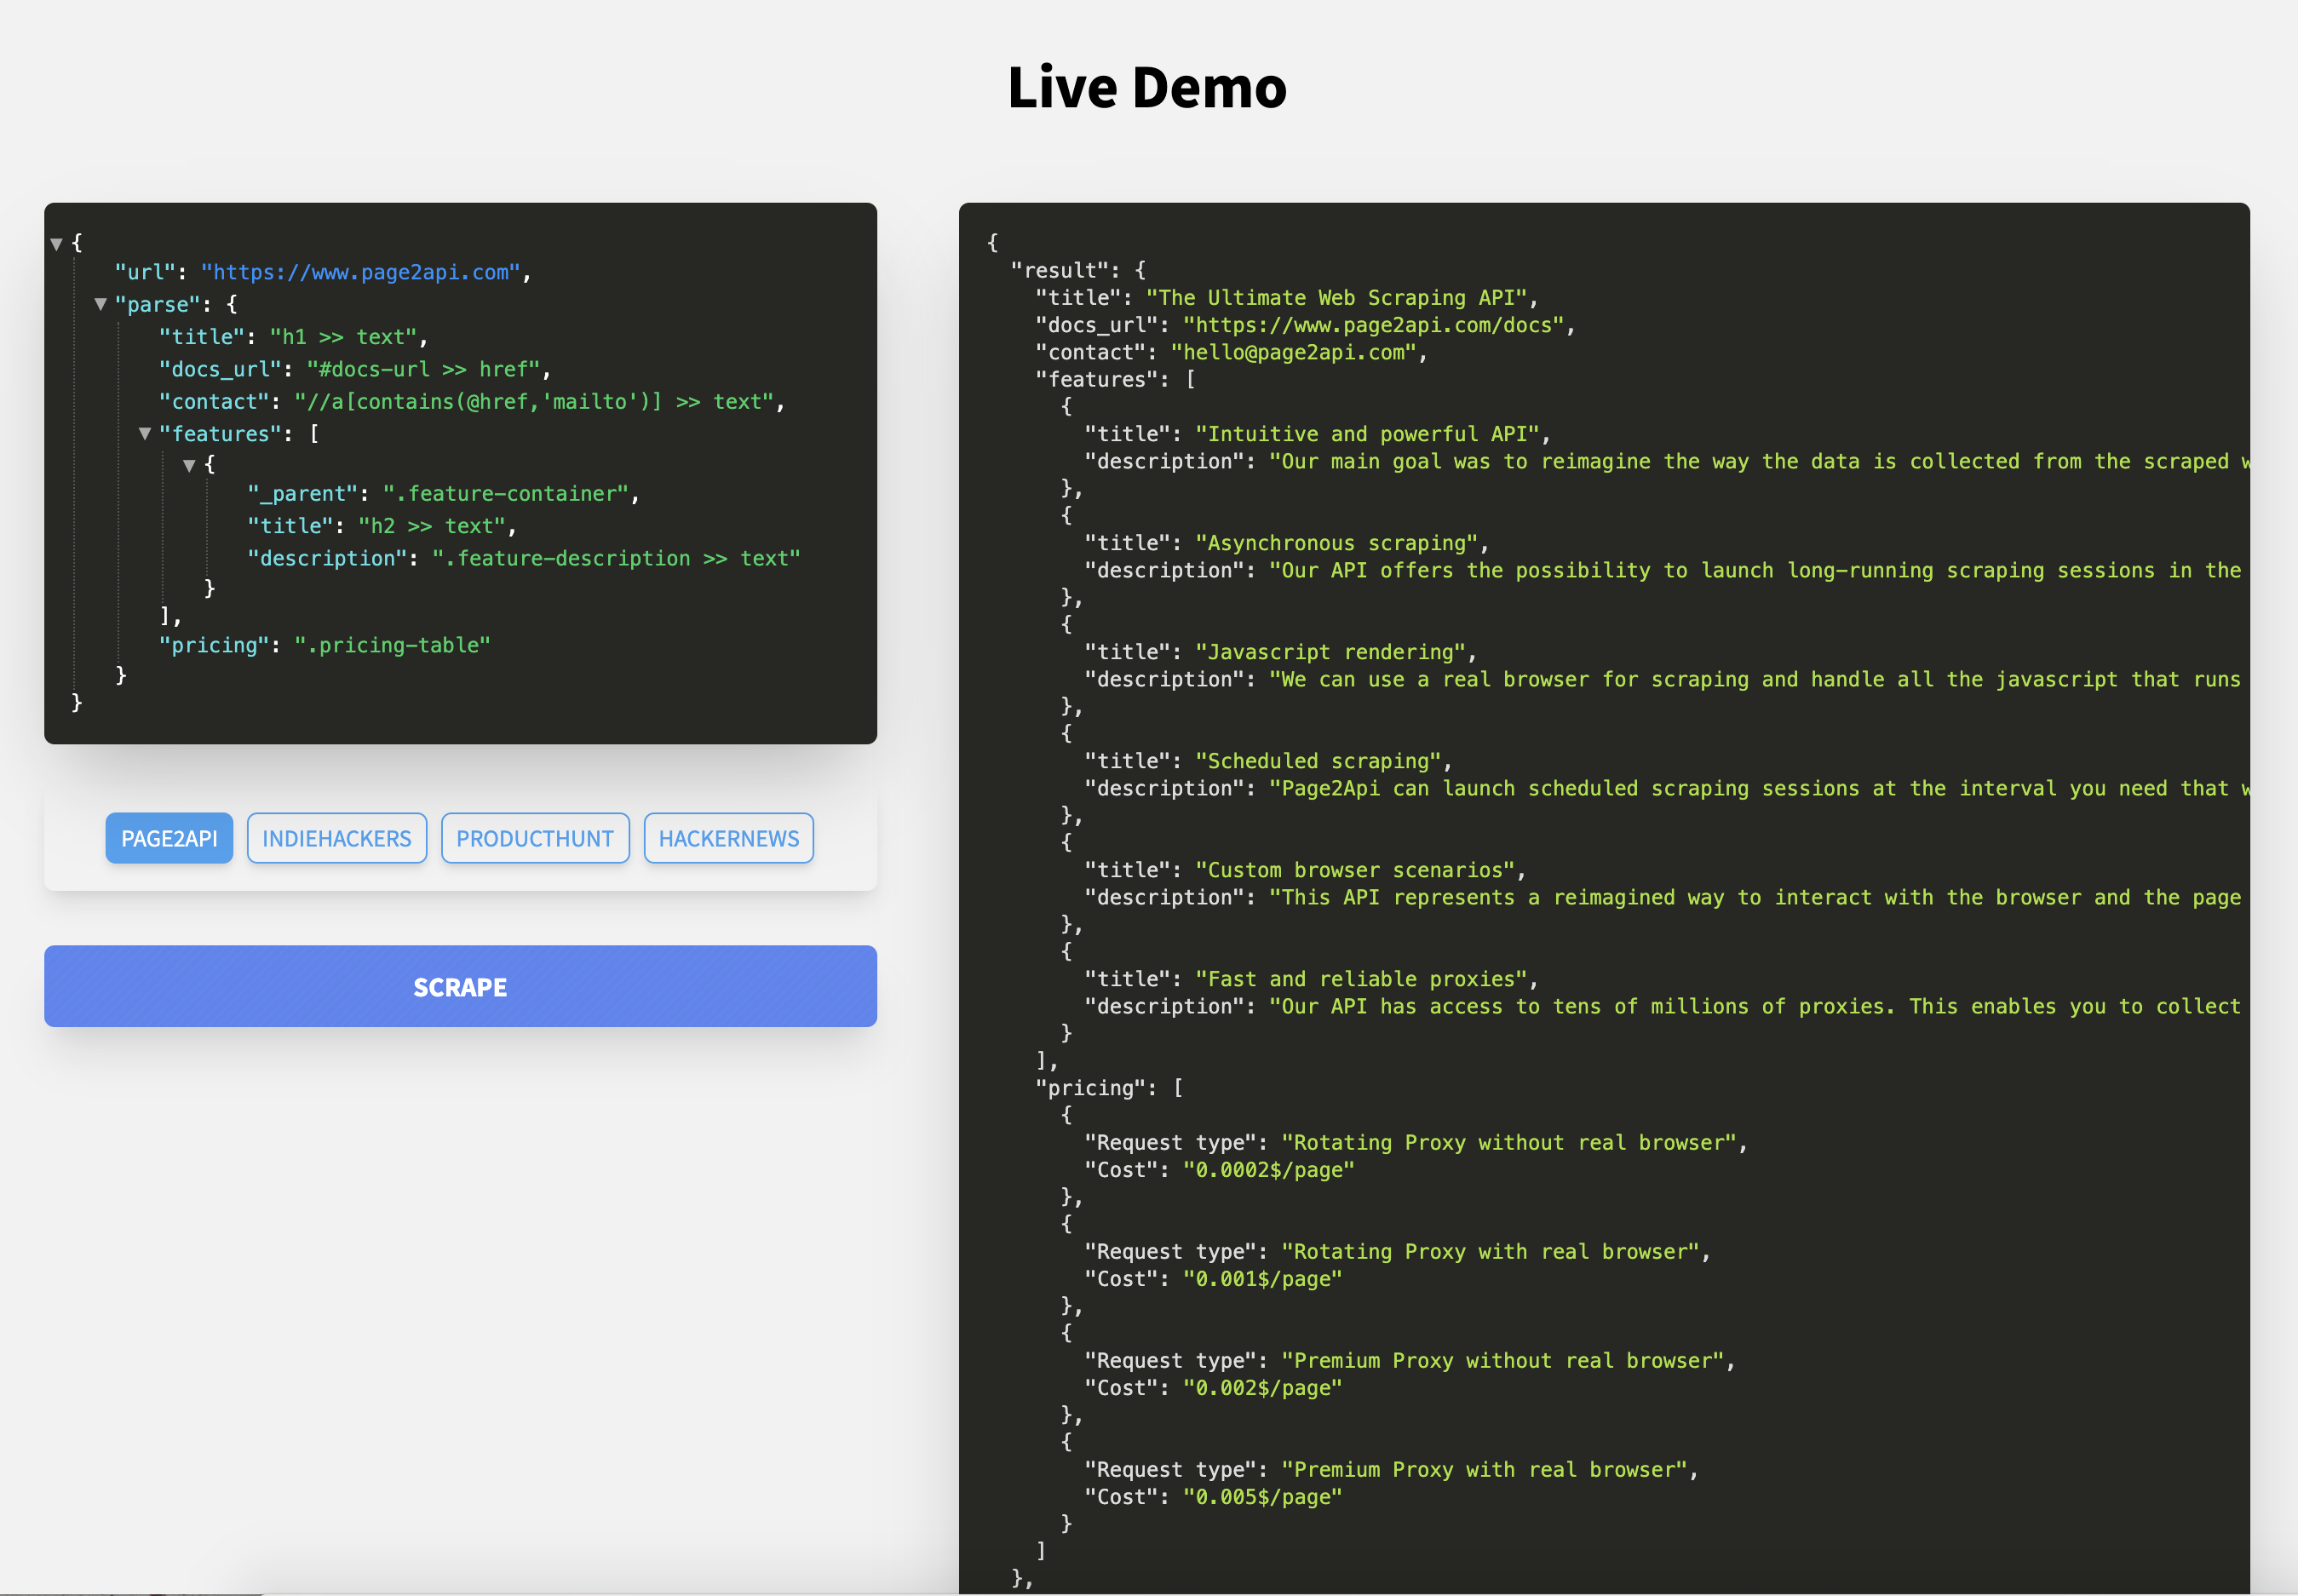Switch to the HACKERNEWS demo tab
This screenshot has height=1596, width=2298.
coord(729,838)
